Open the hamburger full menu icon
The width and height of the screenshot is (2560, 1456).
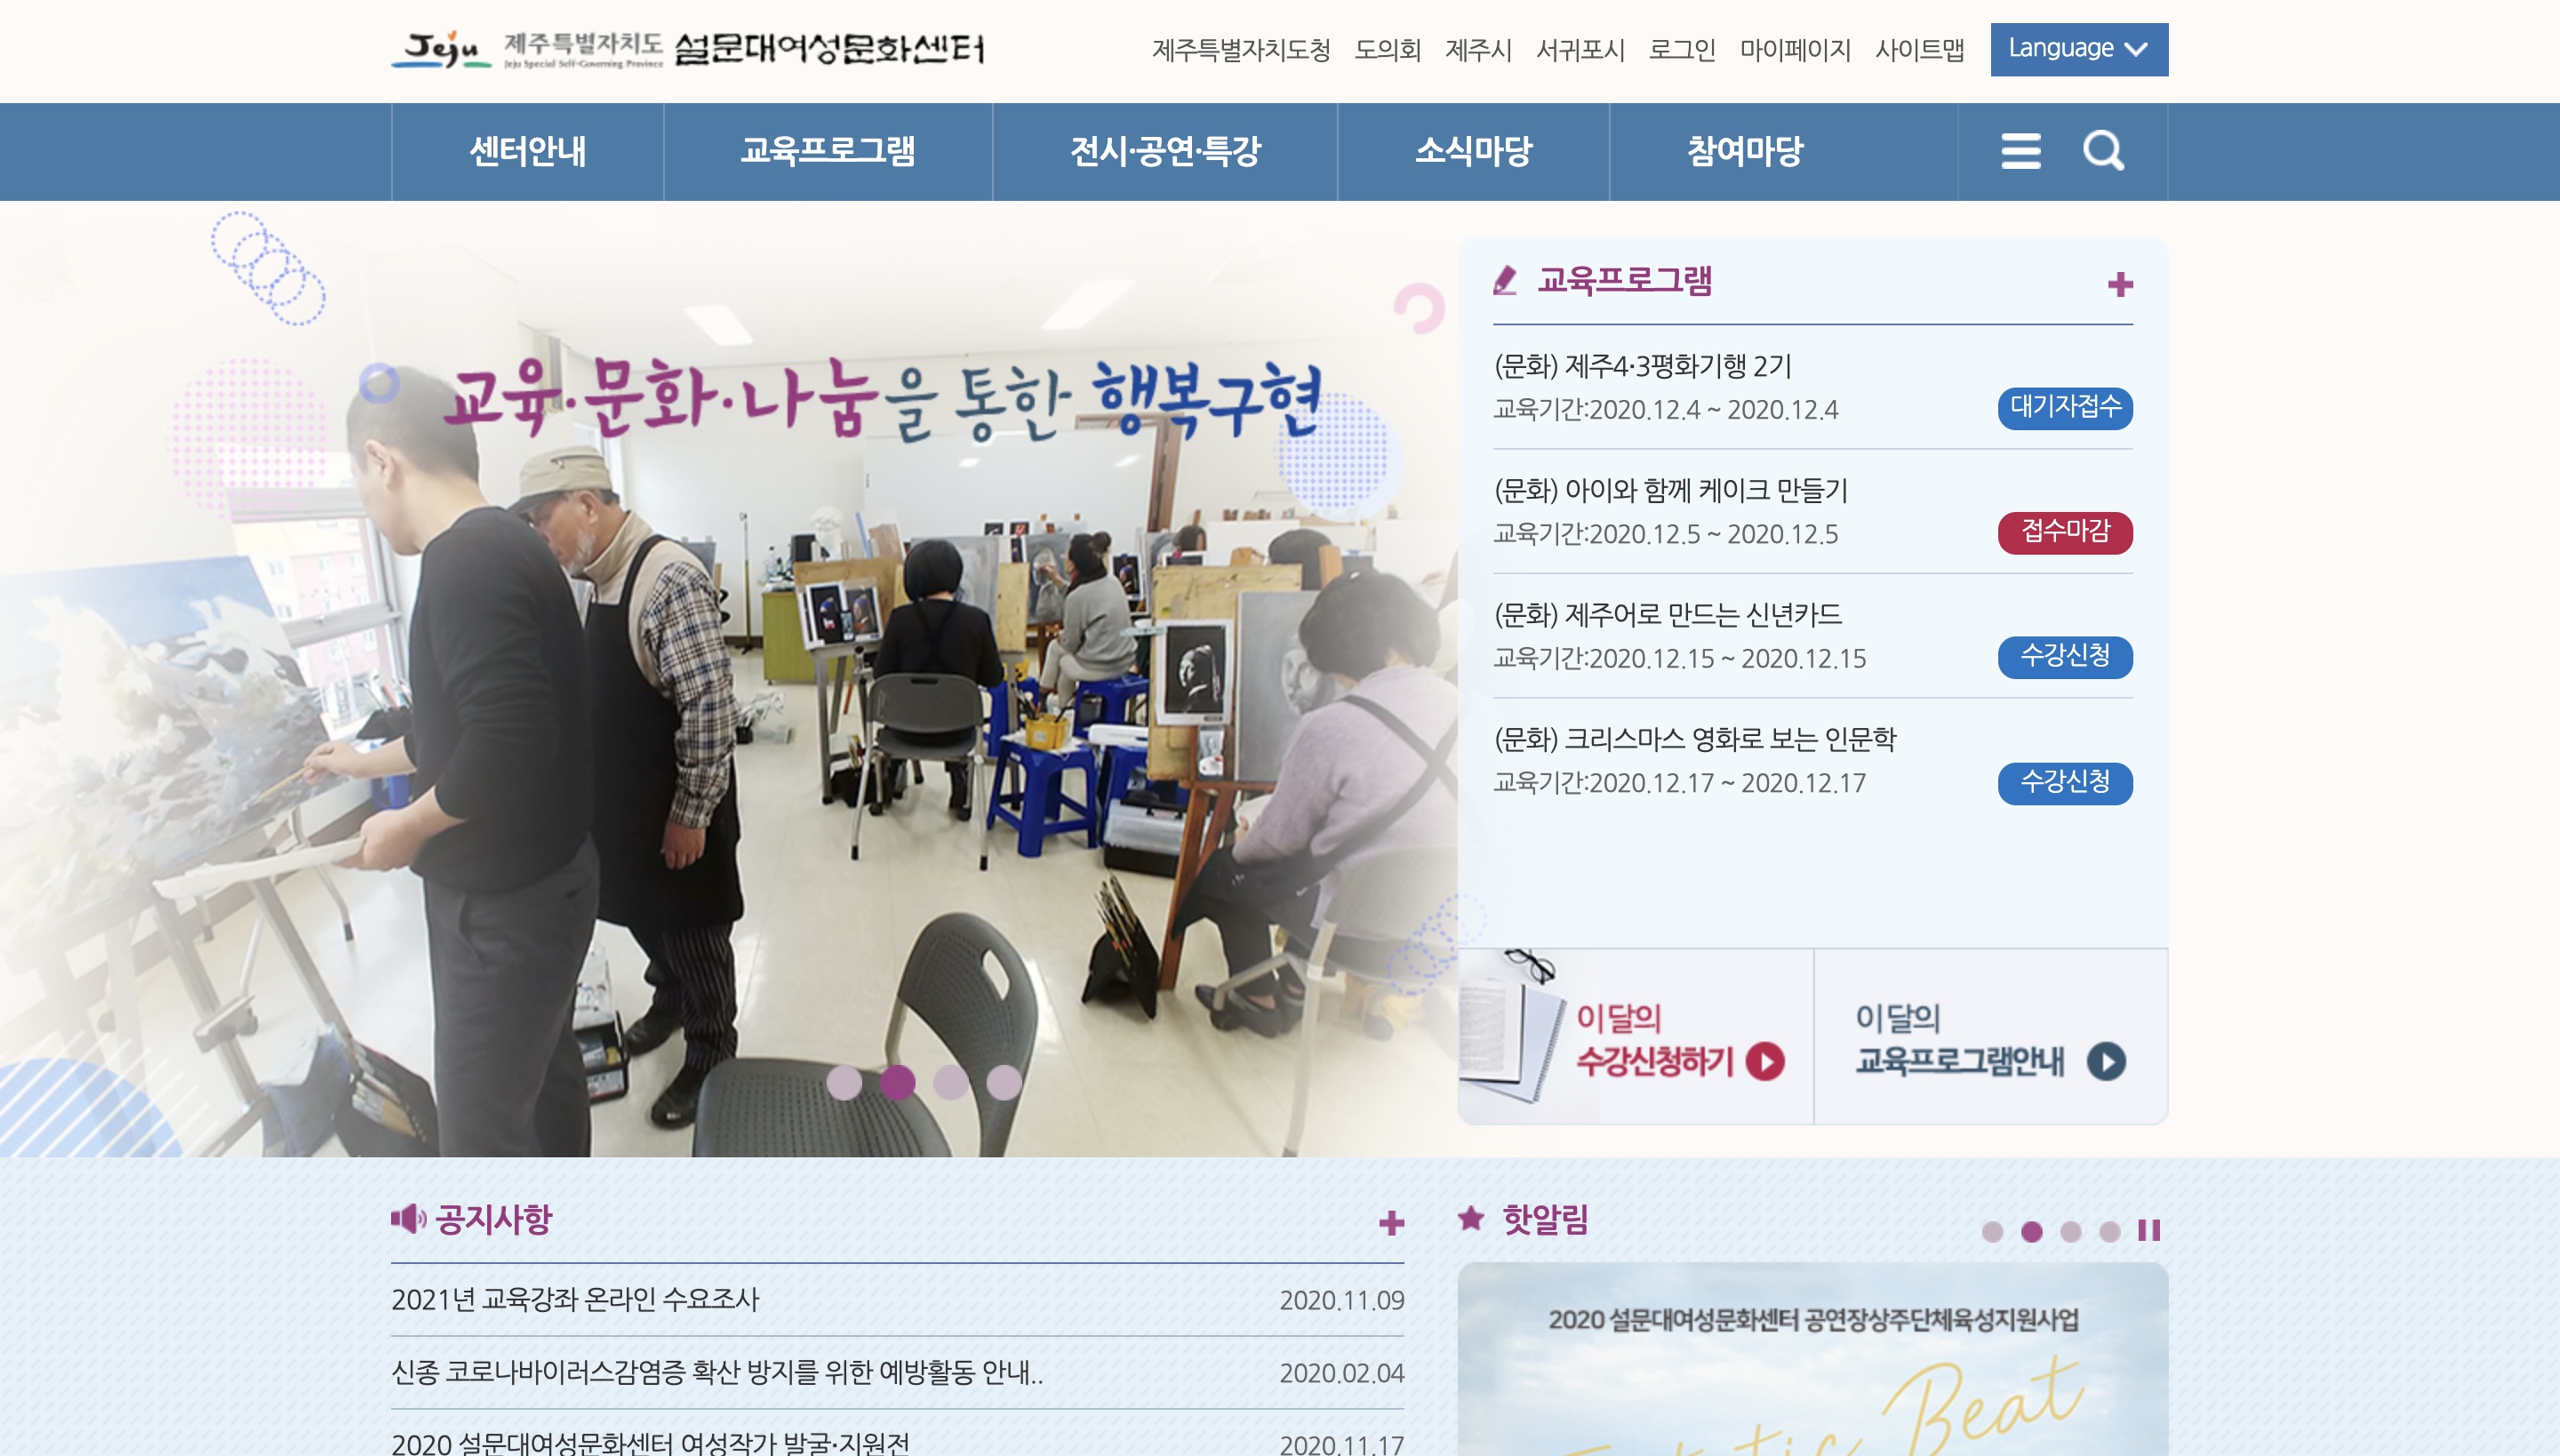click(2020, 152)
